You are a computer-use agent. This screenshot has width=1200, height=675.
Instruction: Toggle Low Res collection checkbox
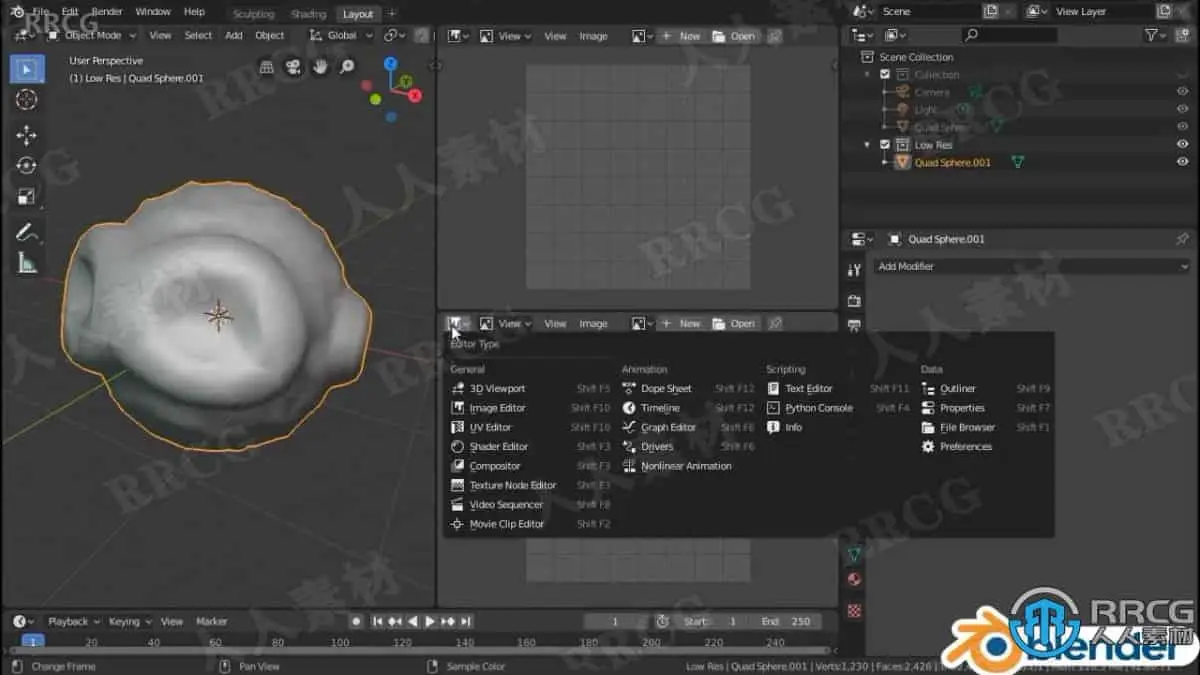pyautogui.click(x=885, y=144)
